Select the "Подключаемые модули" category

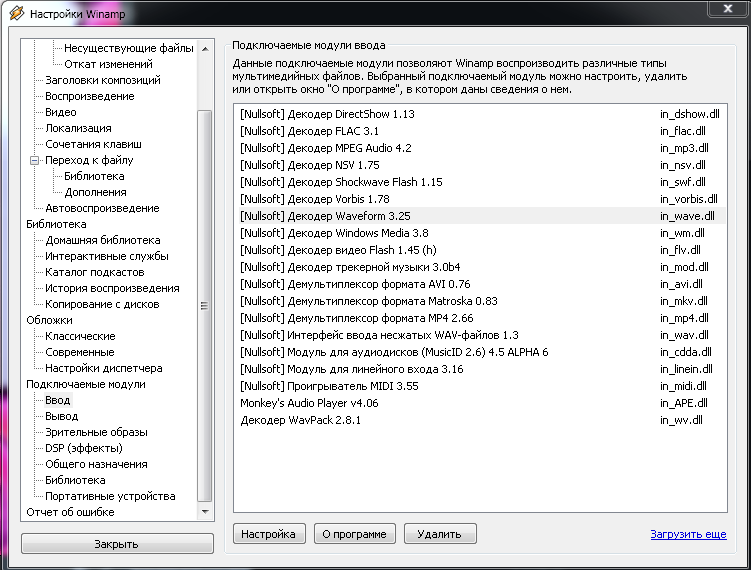coord(86,385)
